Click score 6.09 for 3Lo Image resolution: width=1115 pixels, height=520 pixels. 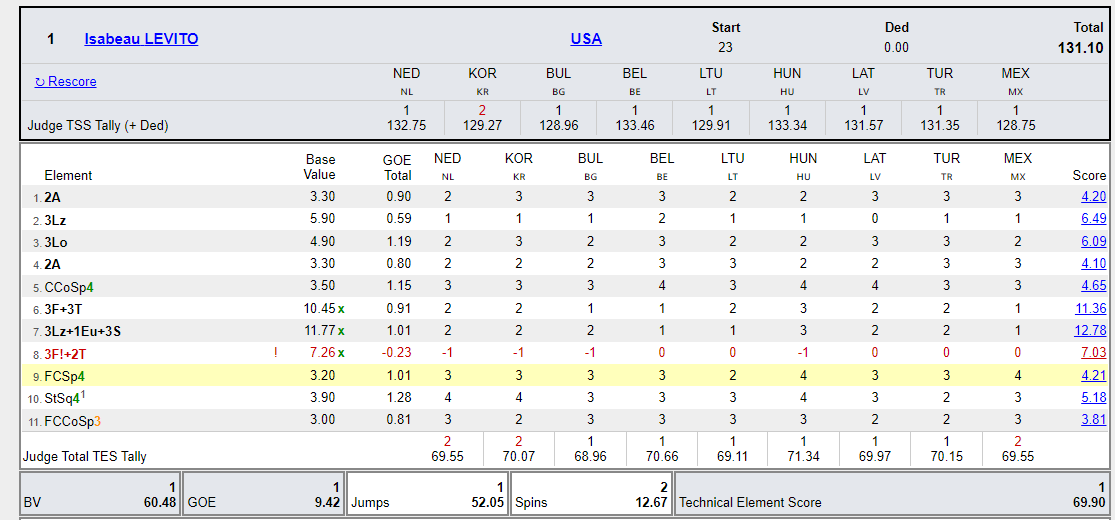click(1091, 242)
